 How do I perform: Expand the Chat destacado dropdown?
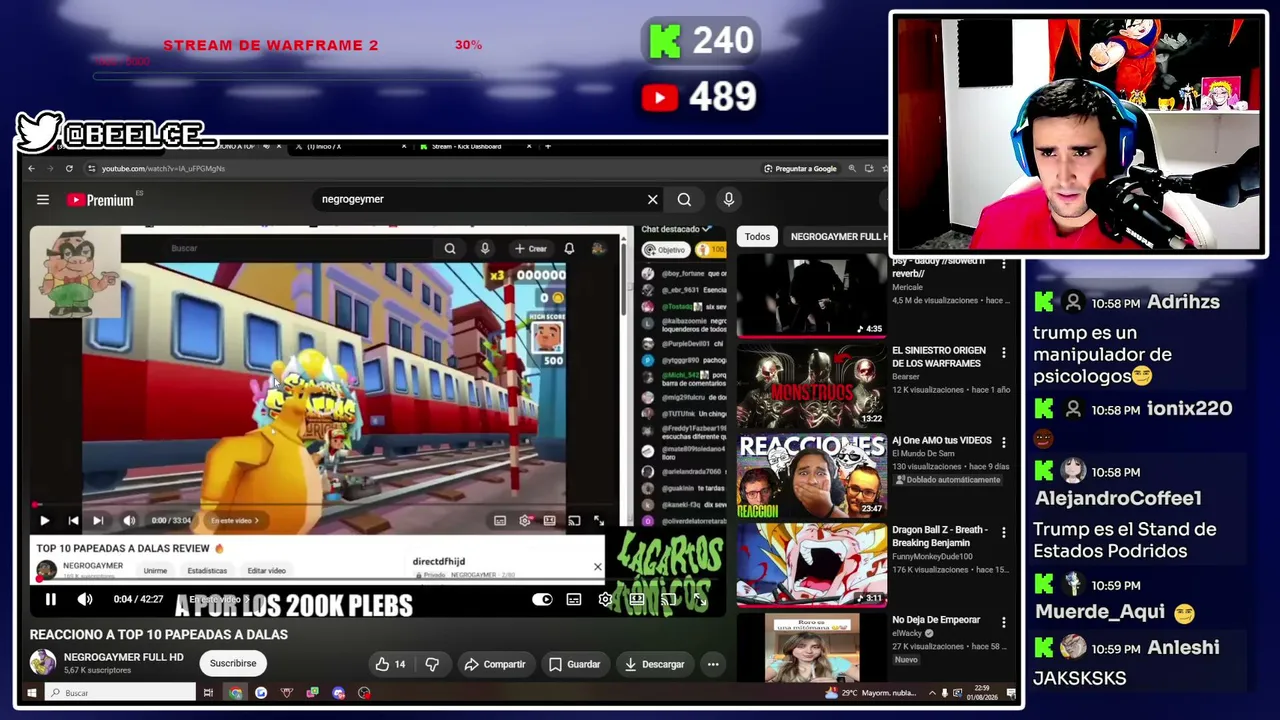point(677,230)
